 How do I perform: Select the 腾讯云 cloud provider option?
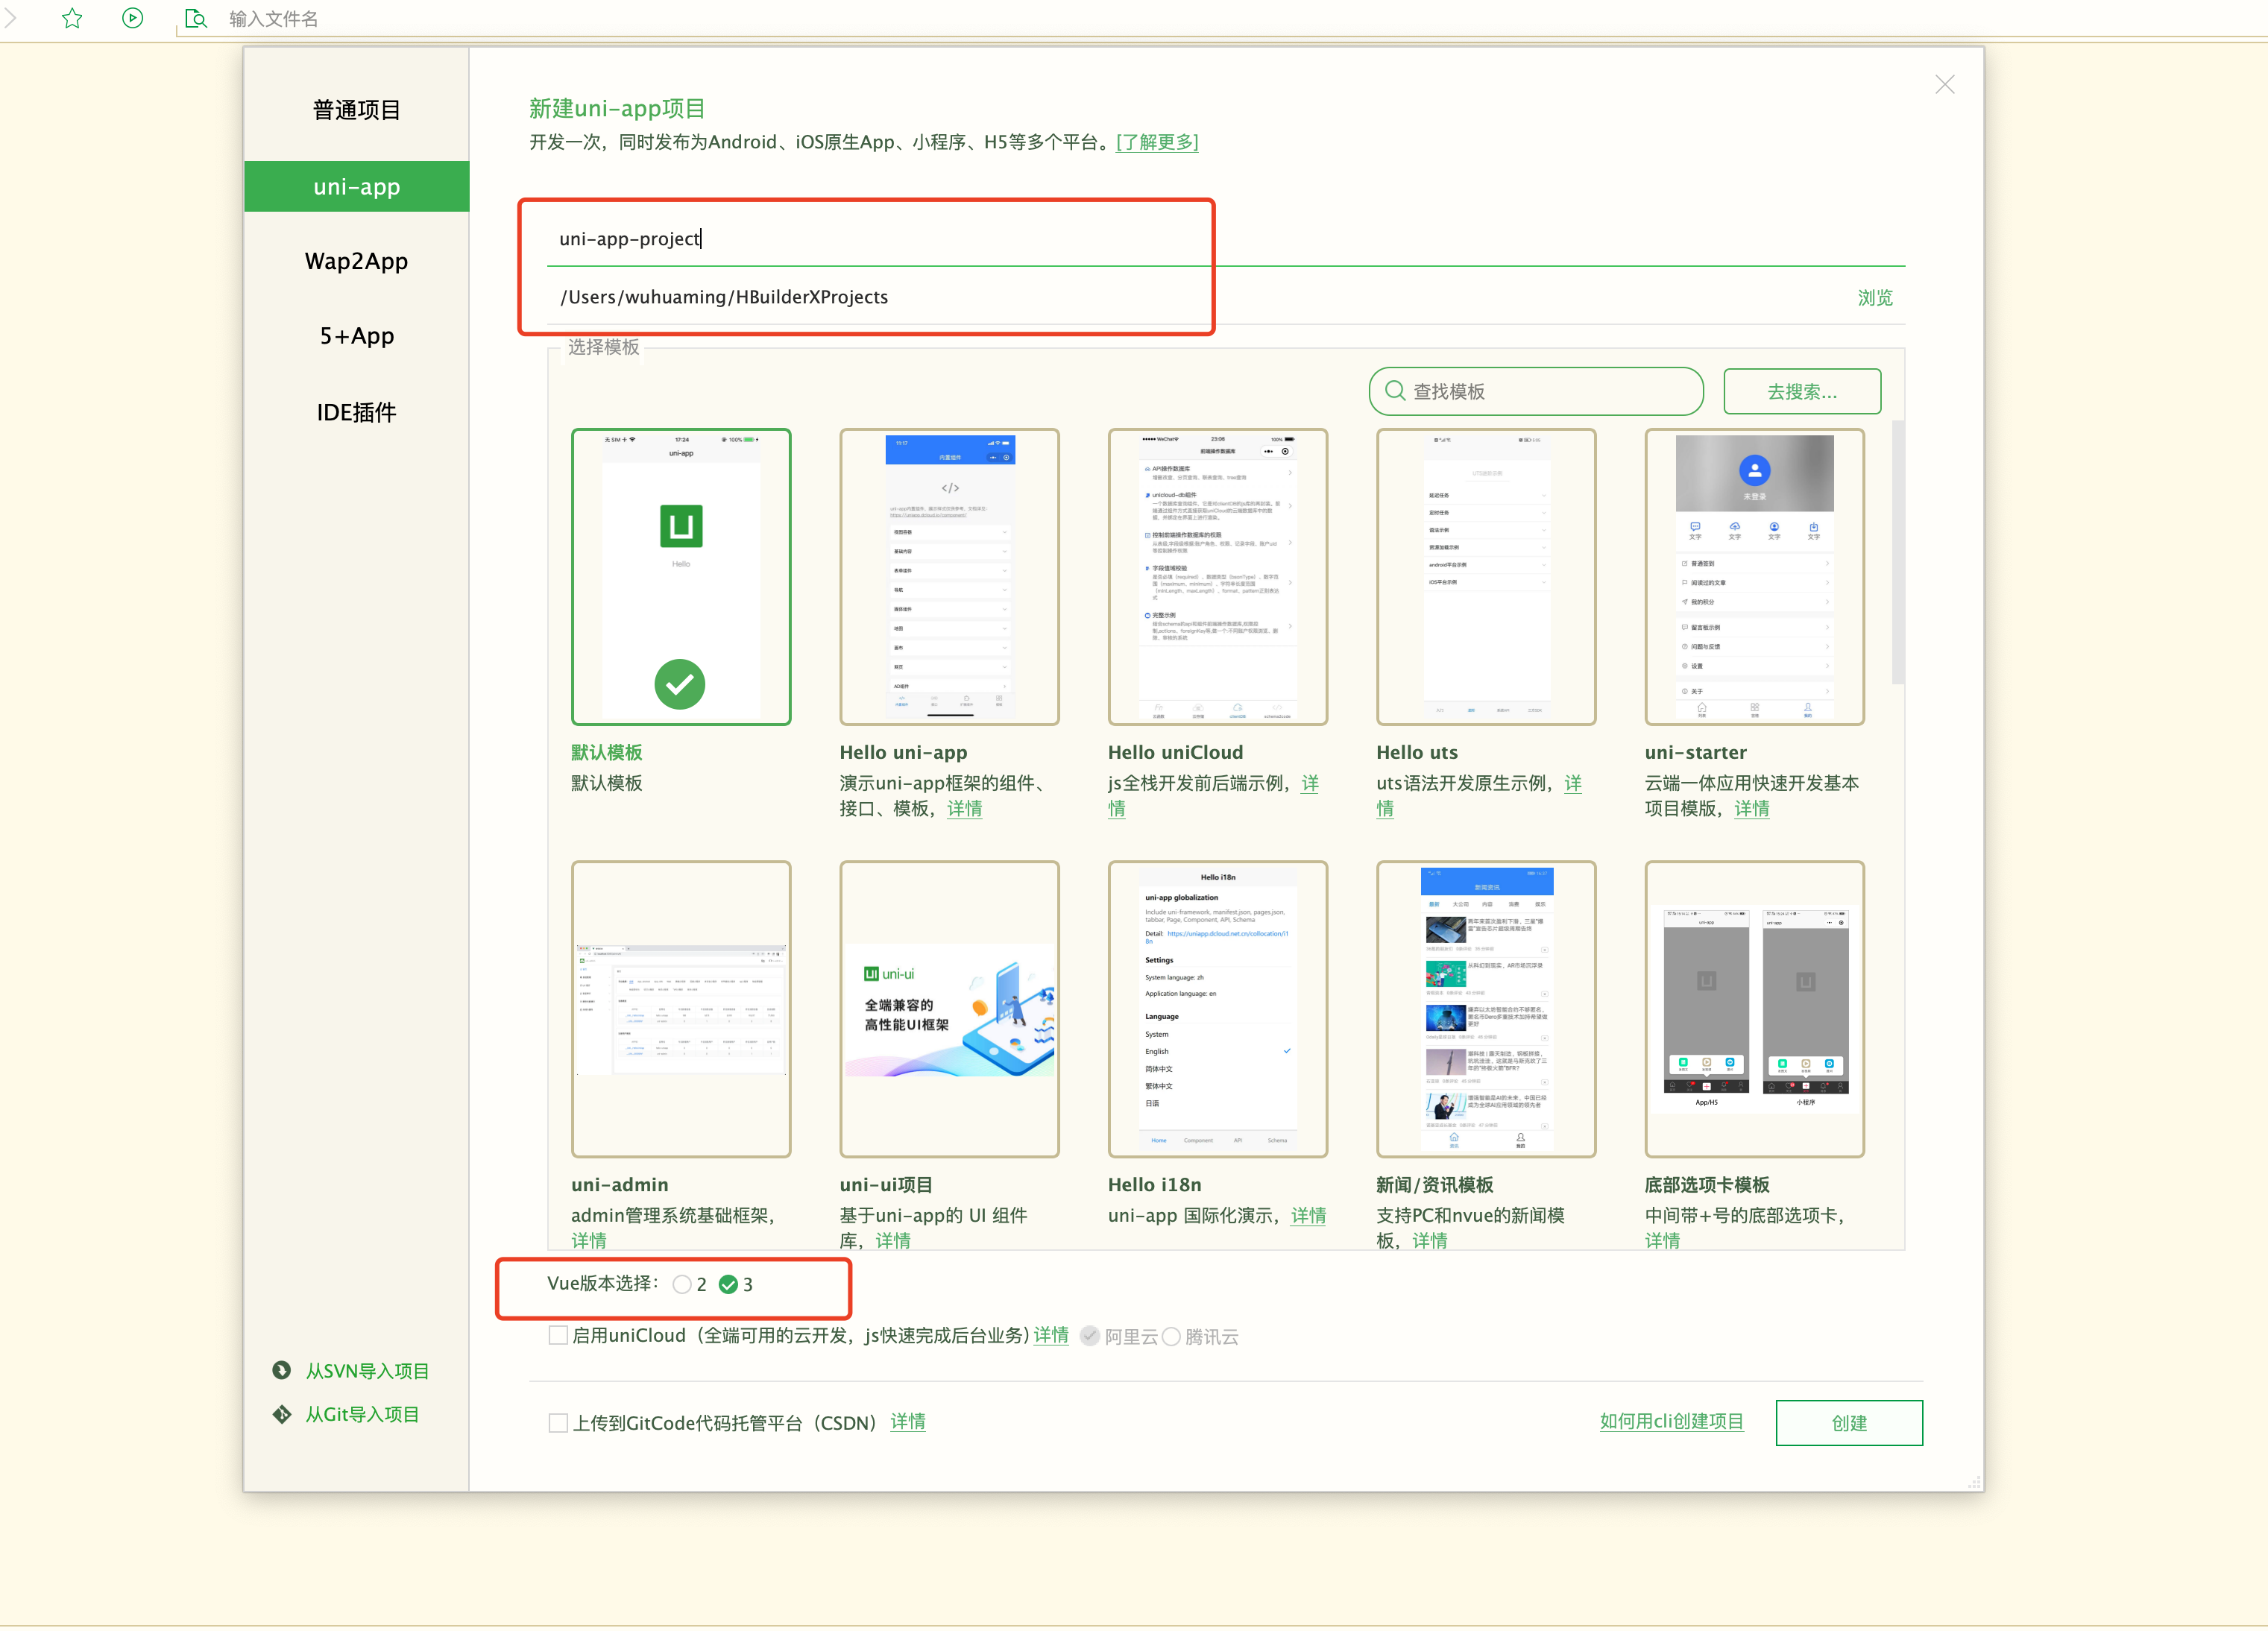pyautogui.click(x=1171, y=1337)
